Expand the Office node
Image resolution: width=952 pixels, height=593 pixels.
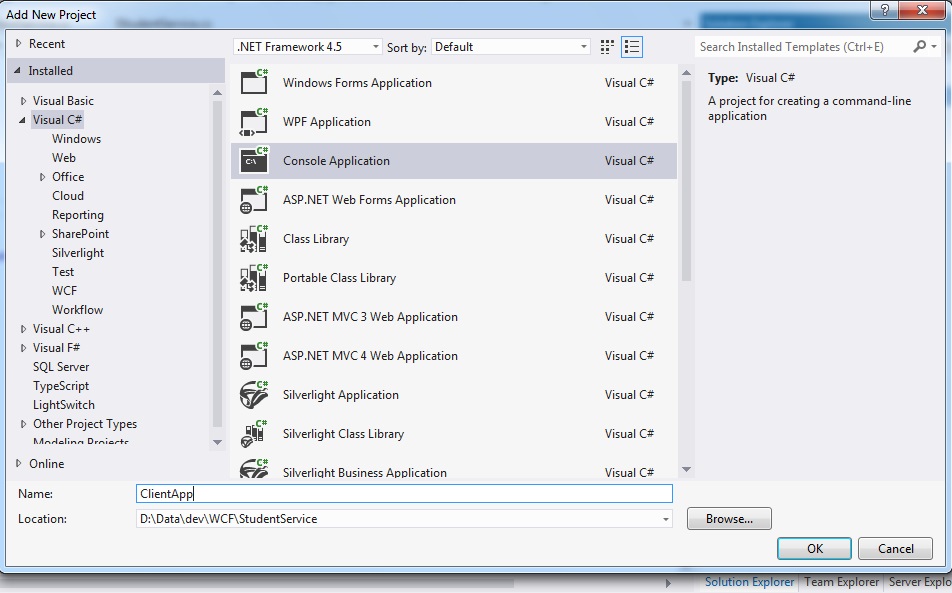pyautogui.click(x=42, y=177)
